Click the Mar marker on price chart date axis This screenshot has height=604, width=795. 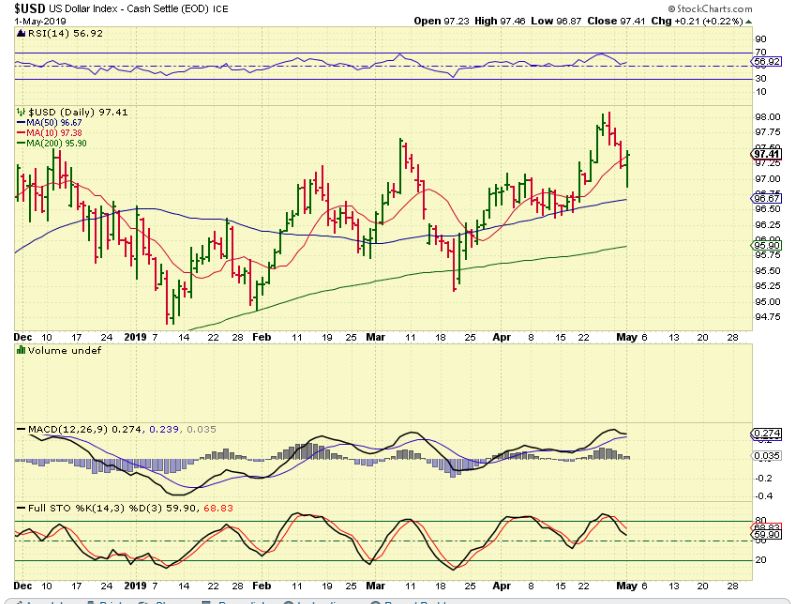376,337
